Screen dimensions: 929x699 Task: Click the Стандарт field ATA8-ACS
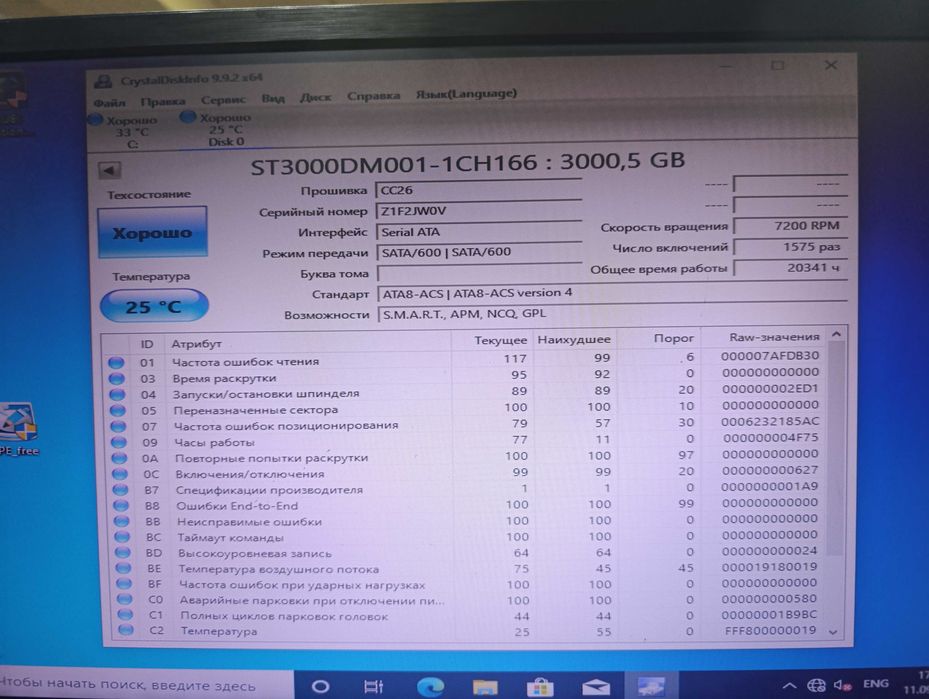point(612,293)
